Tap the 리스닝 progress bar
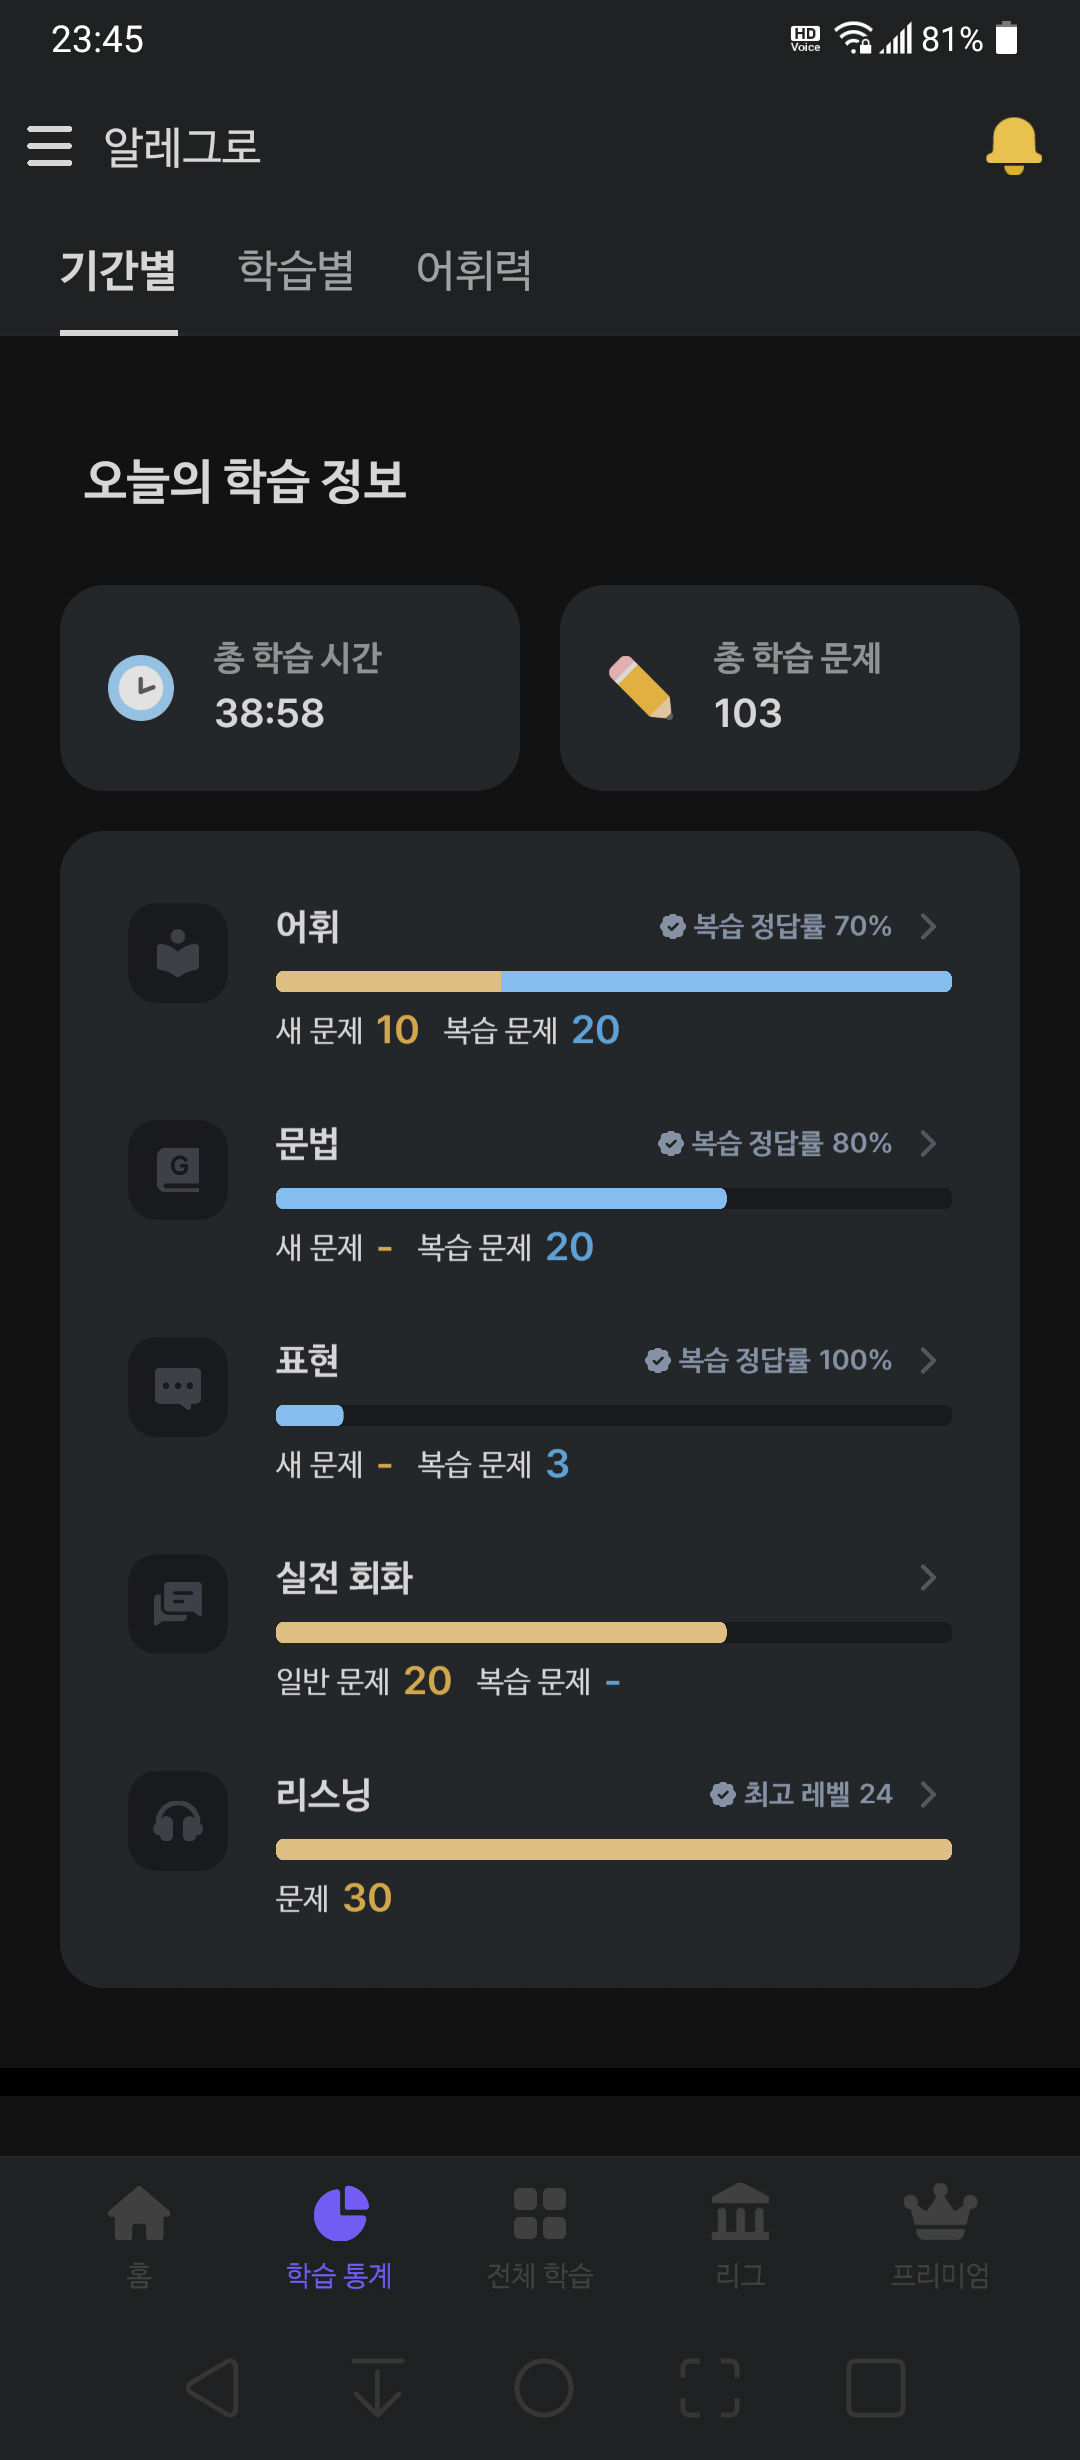 pos(614,1849)
